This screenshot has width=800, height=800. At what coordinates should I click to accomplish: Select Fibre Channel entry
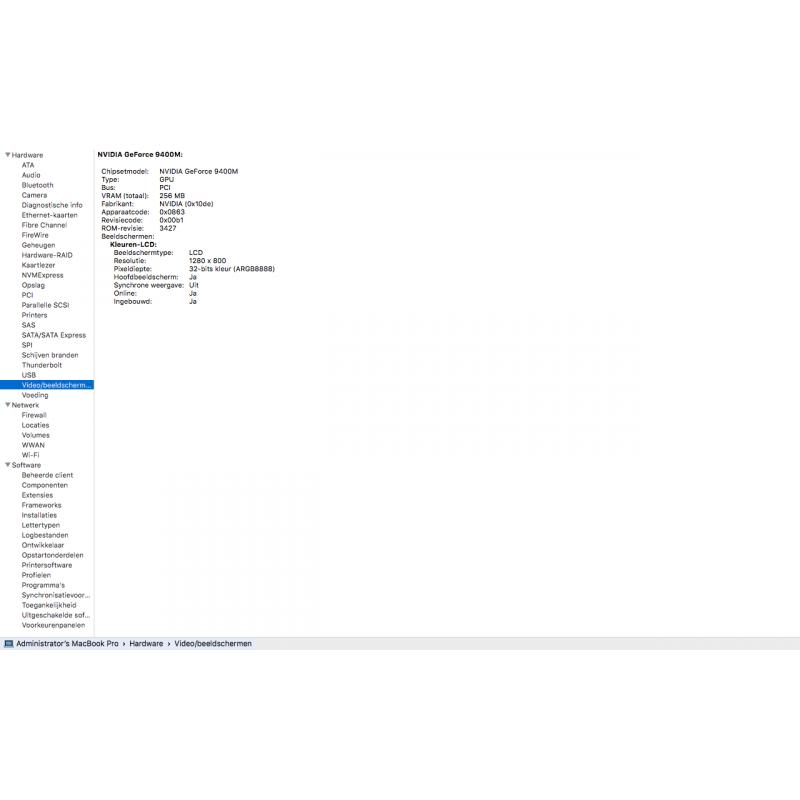44,225
